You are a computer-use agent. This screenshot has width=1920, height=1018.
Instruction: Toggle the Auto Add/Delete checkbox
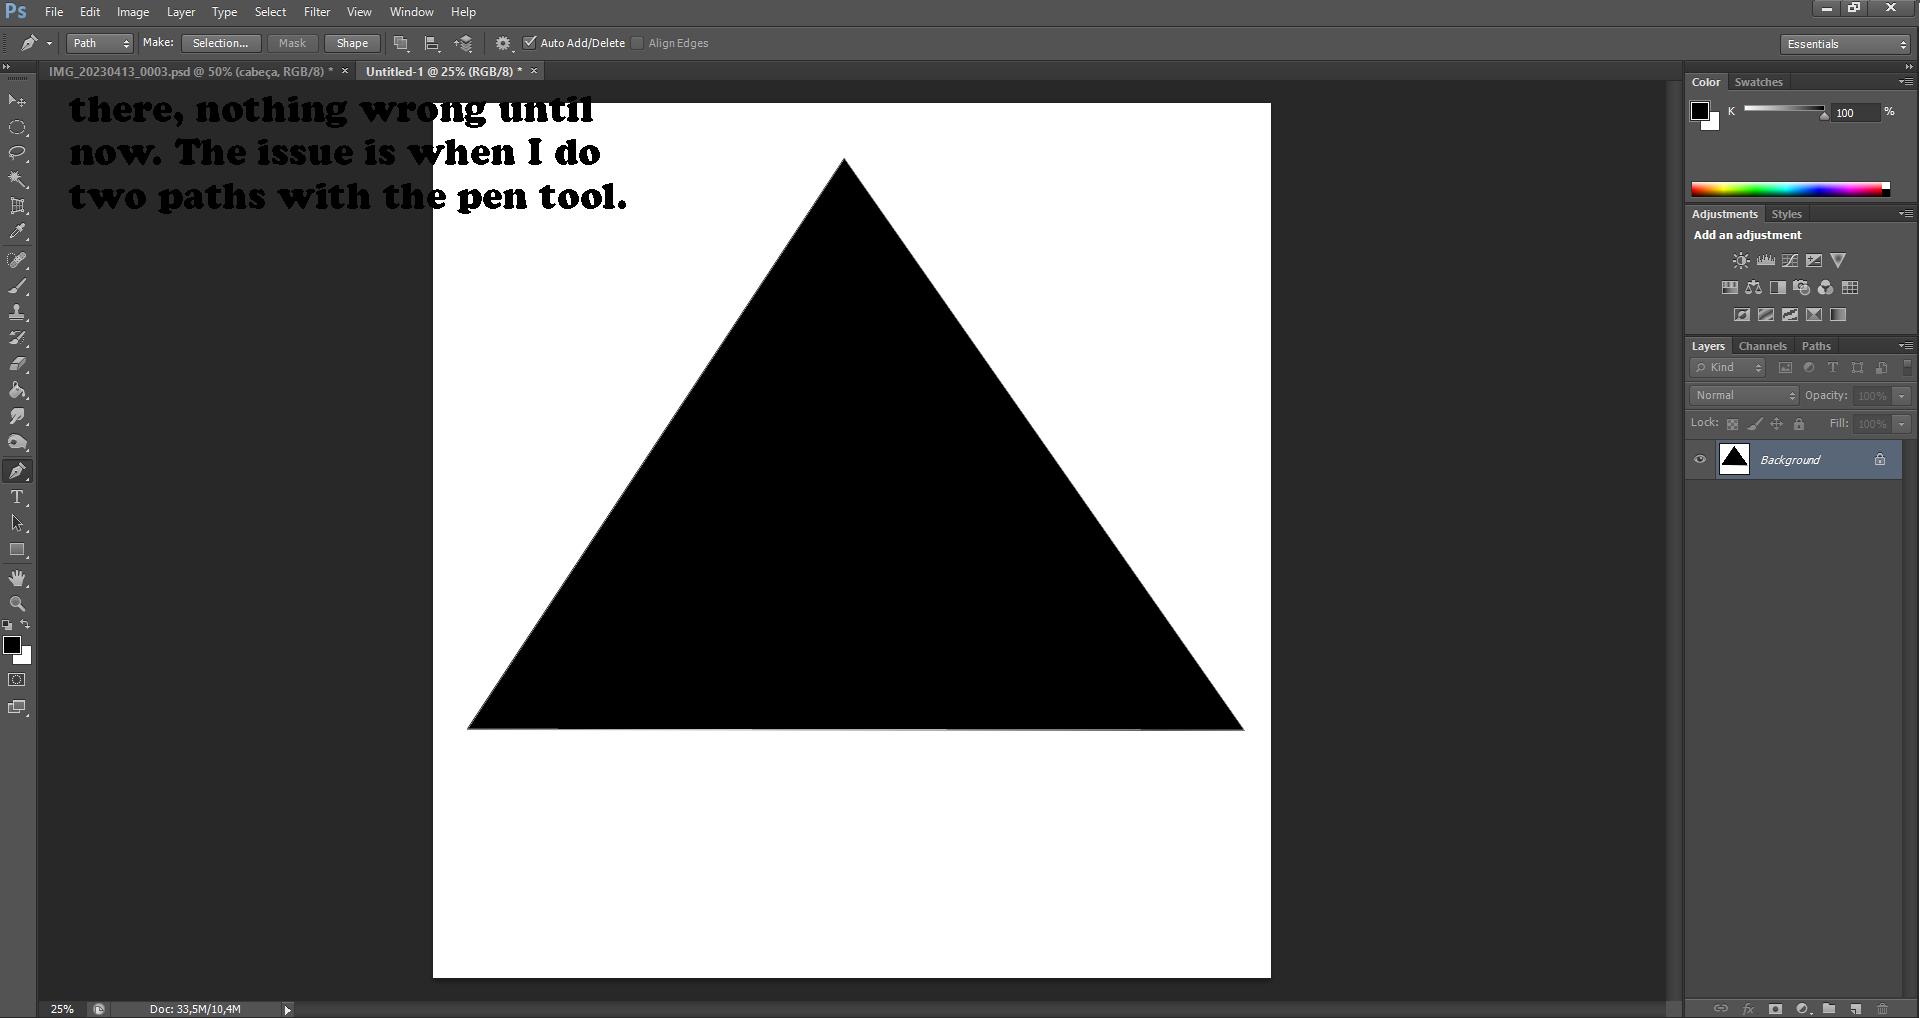tap(530, 43)
